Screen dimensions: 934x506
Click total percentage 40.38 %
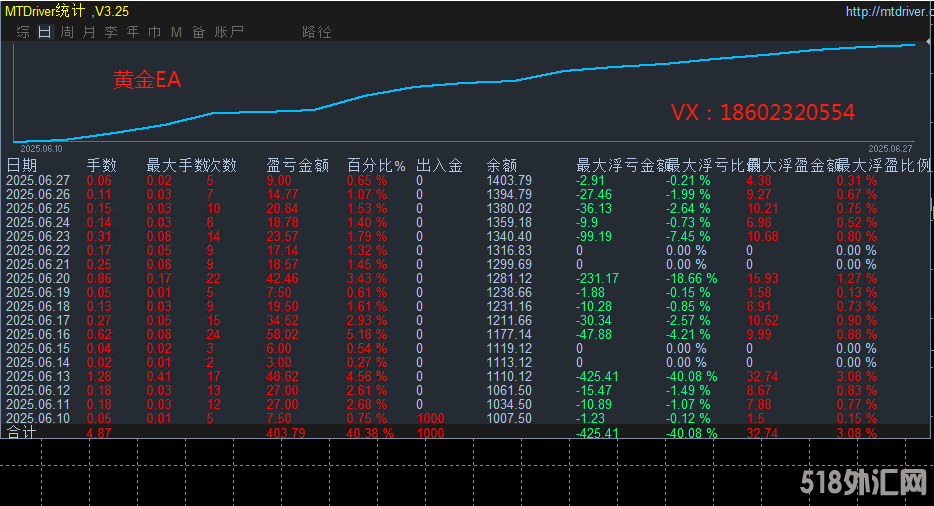[370, 433]
